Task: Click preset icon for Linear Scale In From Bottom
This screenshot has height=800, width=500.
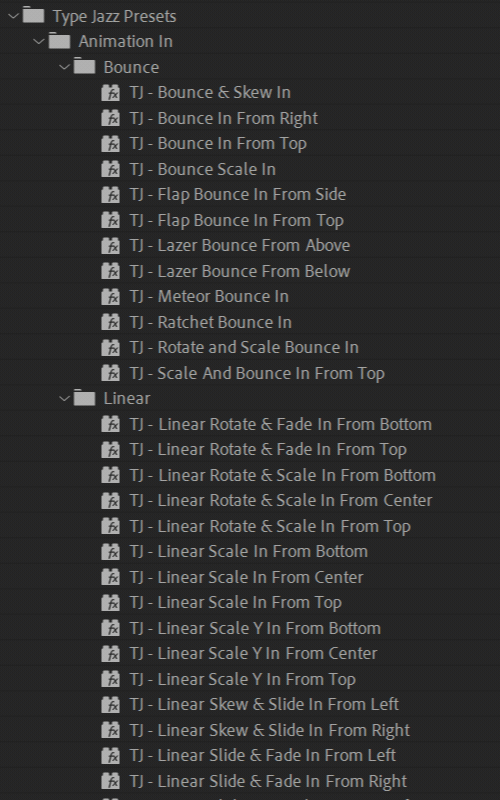Action: click(x=111, y=552)
